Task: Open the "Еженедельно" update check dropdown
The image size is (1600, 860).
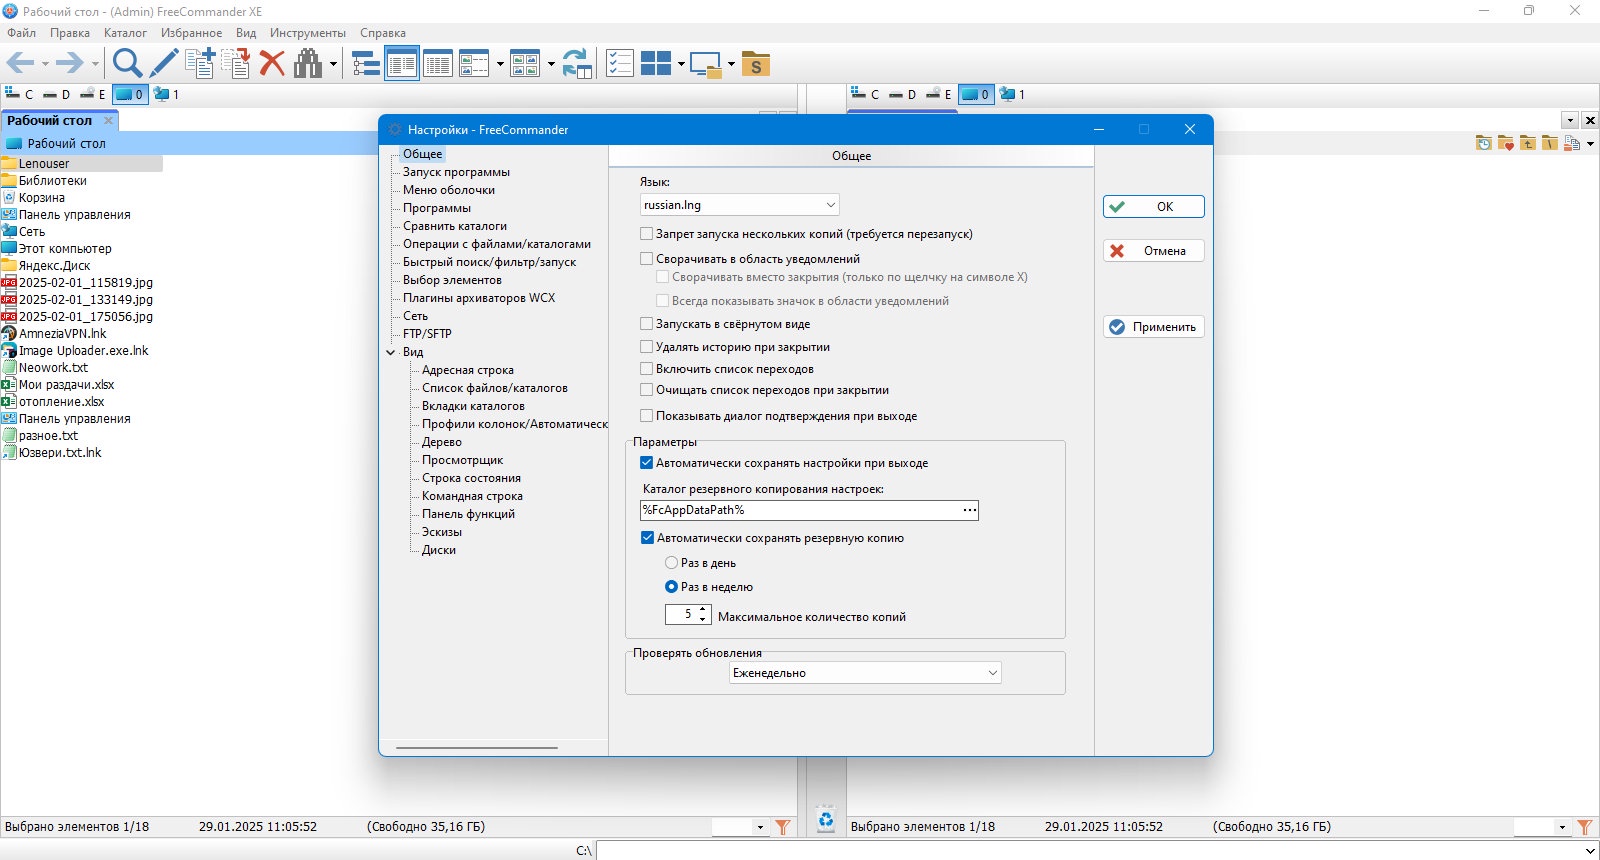Action: point(865,673)
